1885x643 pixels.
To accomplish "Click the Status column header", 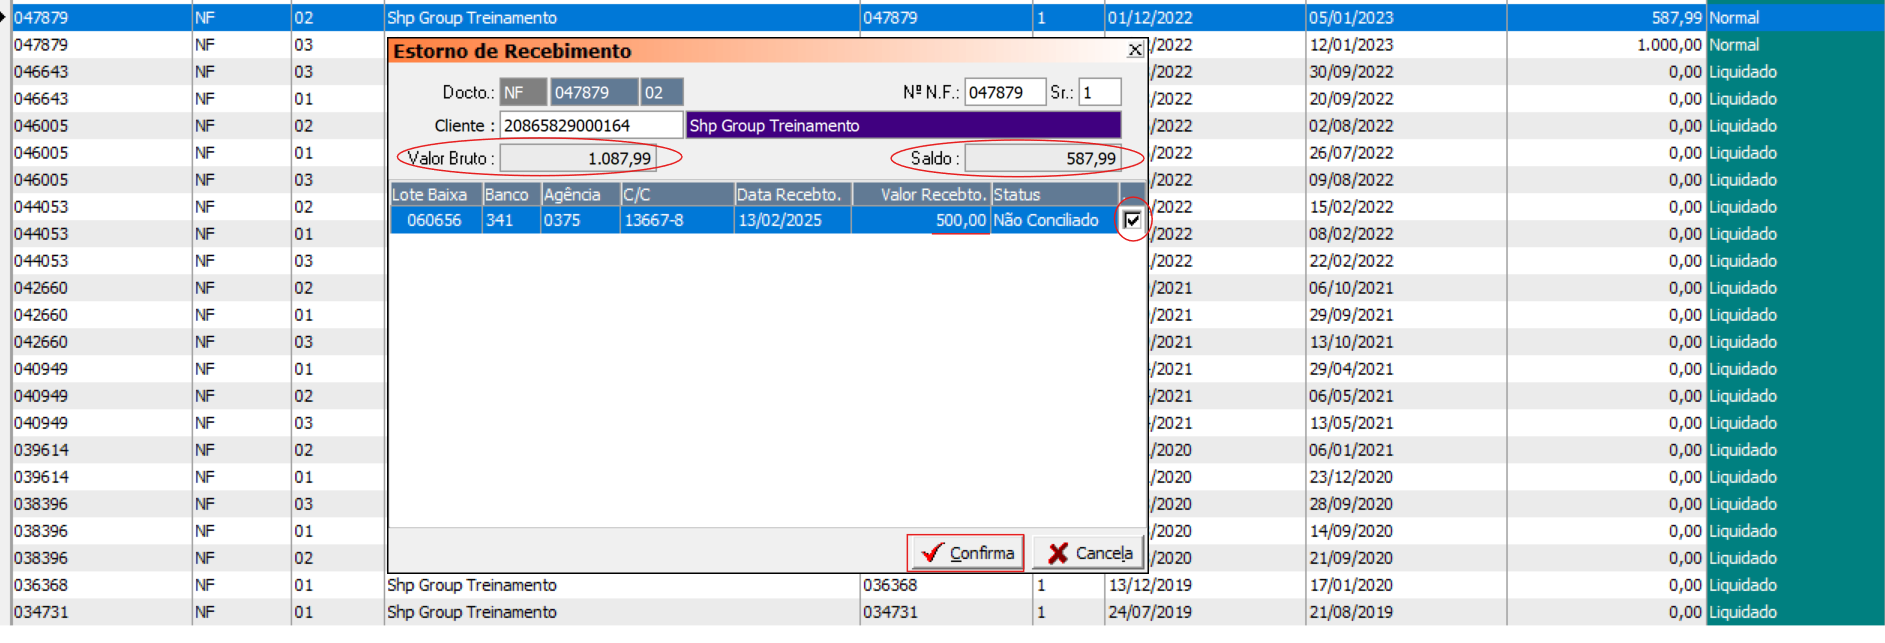I will point(1053,194).
